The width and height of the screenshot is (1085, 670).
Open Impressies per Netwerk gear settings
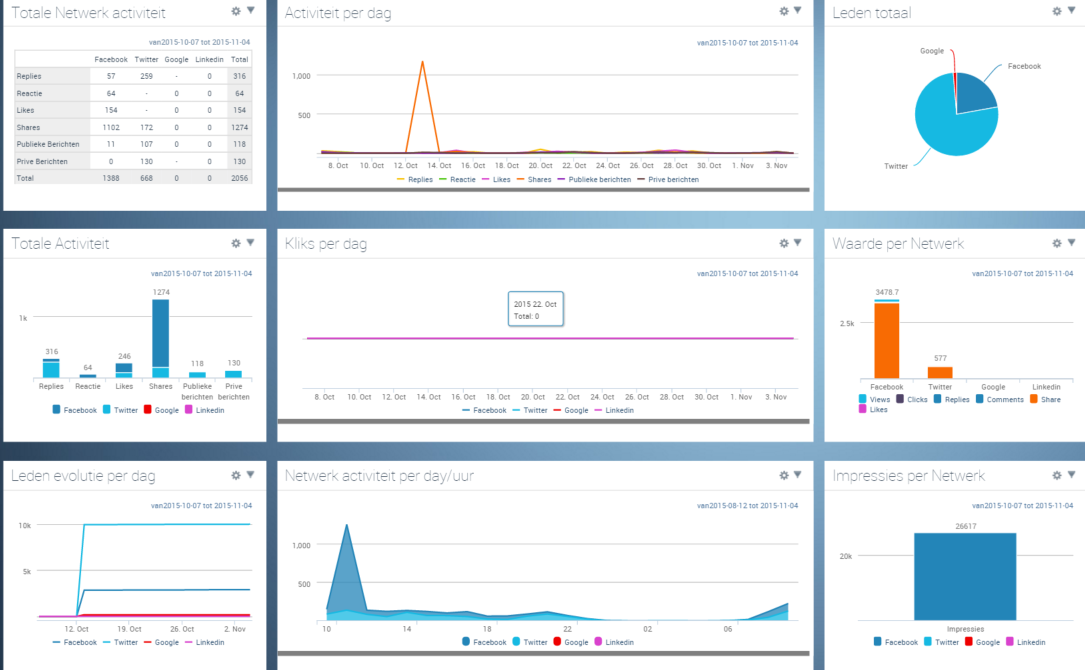[x=1057, y=475]
